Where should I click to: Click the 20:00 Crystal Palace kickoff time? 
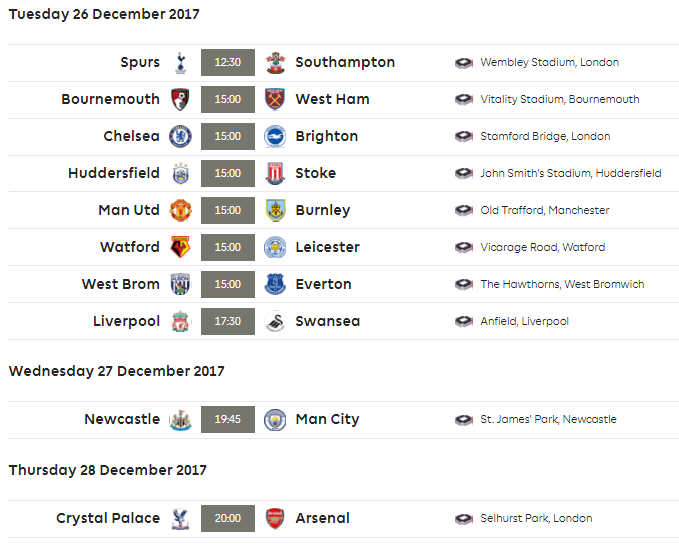pos(228,518)
